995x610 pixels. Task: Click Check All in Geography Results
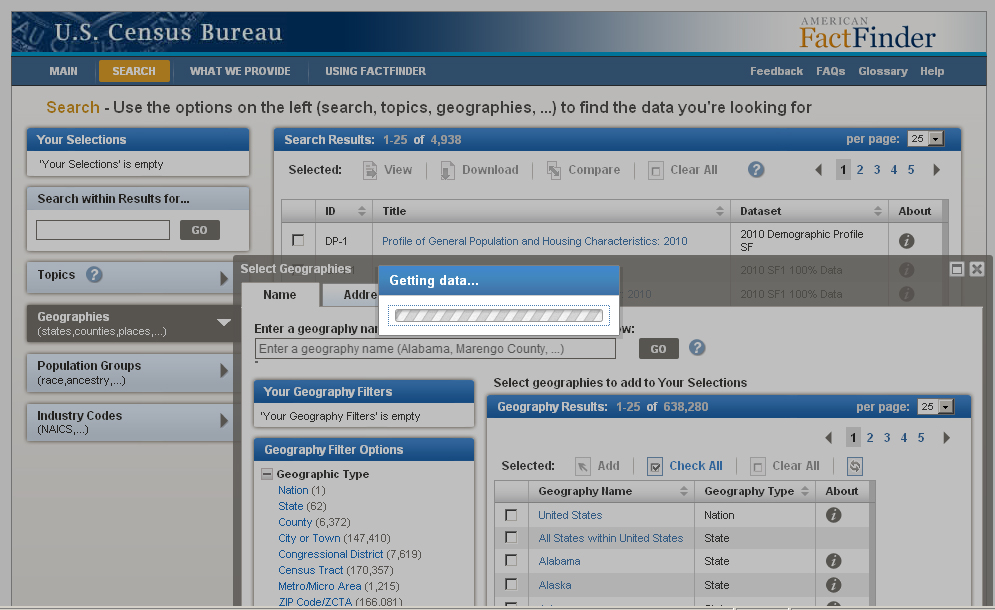(685, 466)
